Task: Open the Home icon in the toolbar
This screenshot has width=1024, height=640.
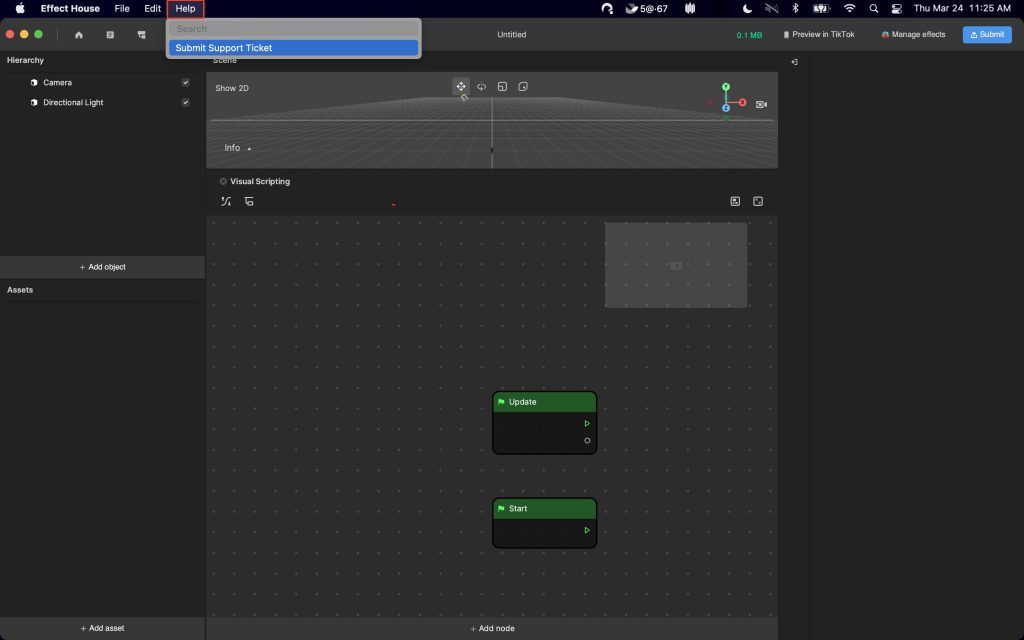Action: coord(79,35)
